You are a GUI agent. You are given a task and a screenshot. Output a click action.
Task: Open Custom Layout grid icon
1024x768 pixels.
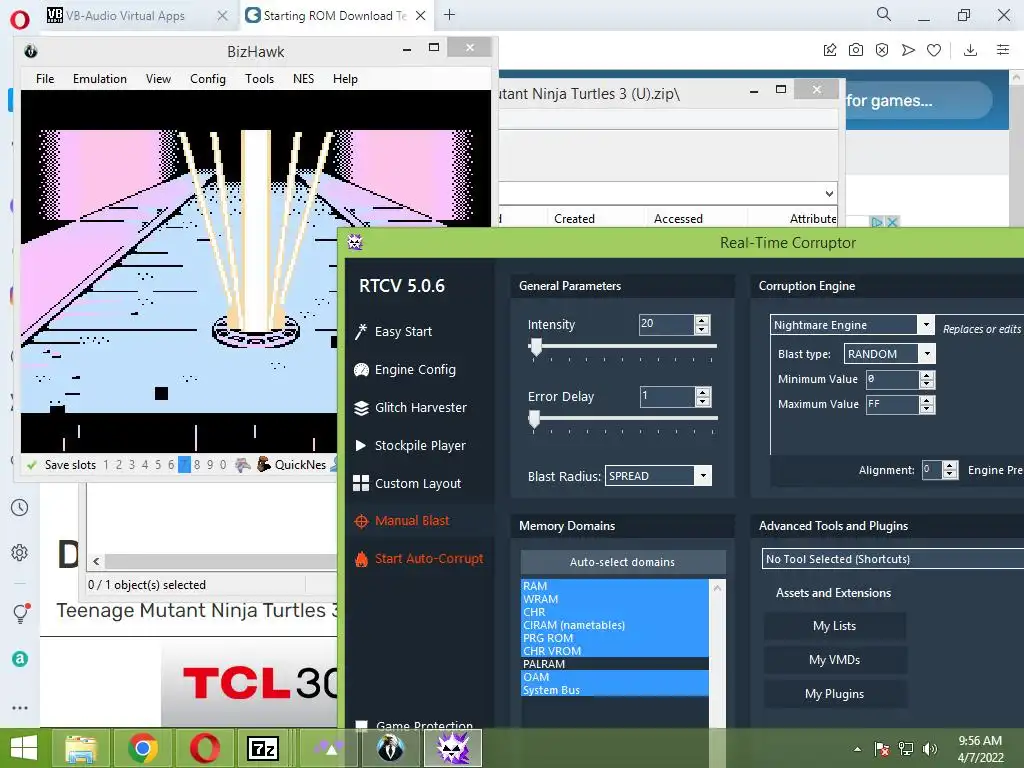click(x=360, y=483)
